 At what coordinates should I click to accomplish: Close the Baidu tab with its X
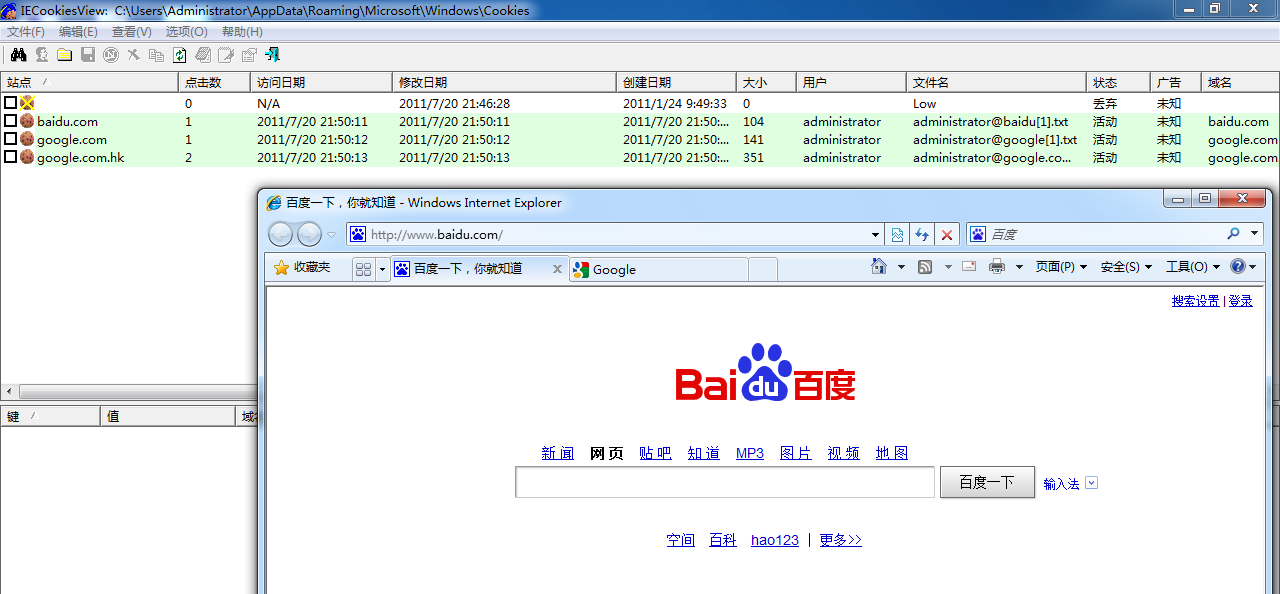(x=558, y=269)
